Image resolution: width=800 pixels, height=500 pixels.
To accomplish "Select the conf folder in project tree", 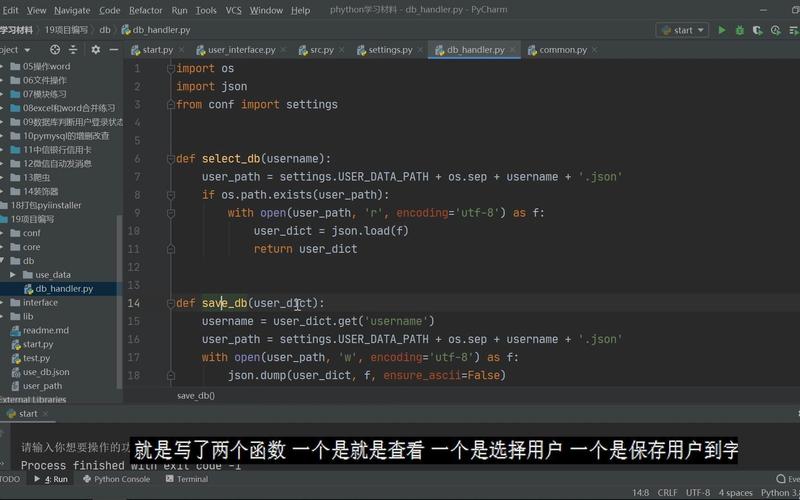I will tap(31, 233).
